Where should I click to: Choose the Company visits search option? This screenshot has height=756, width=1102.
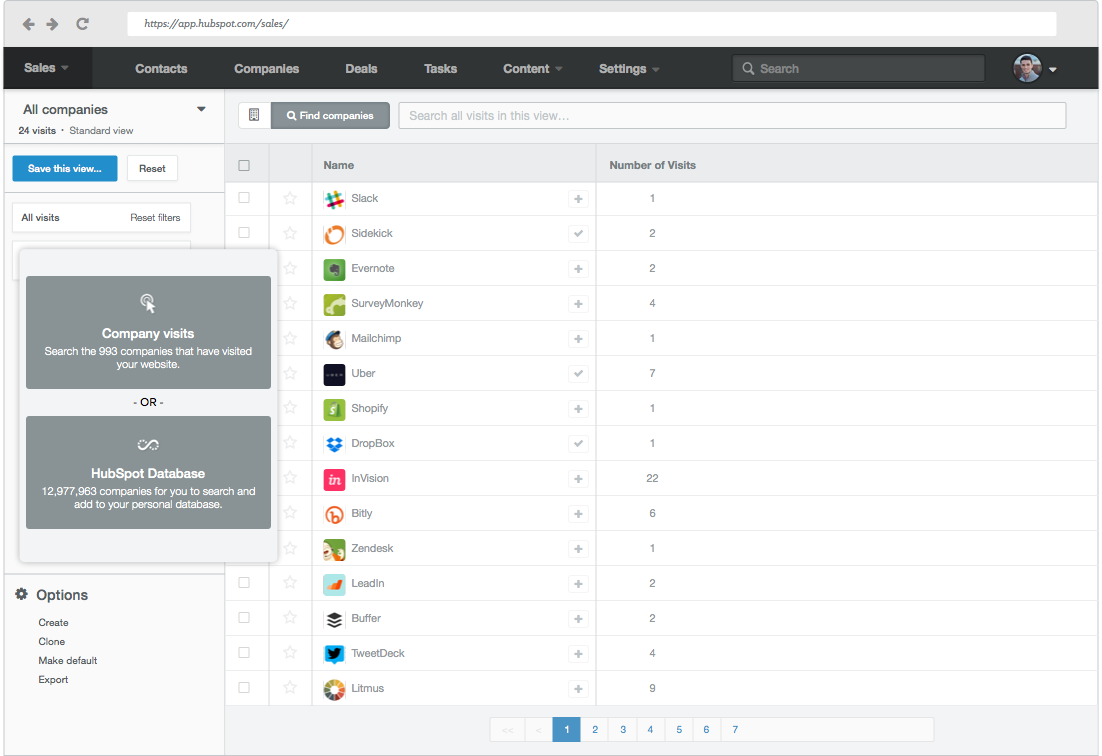pos(148,332)
